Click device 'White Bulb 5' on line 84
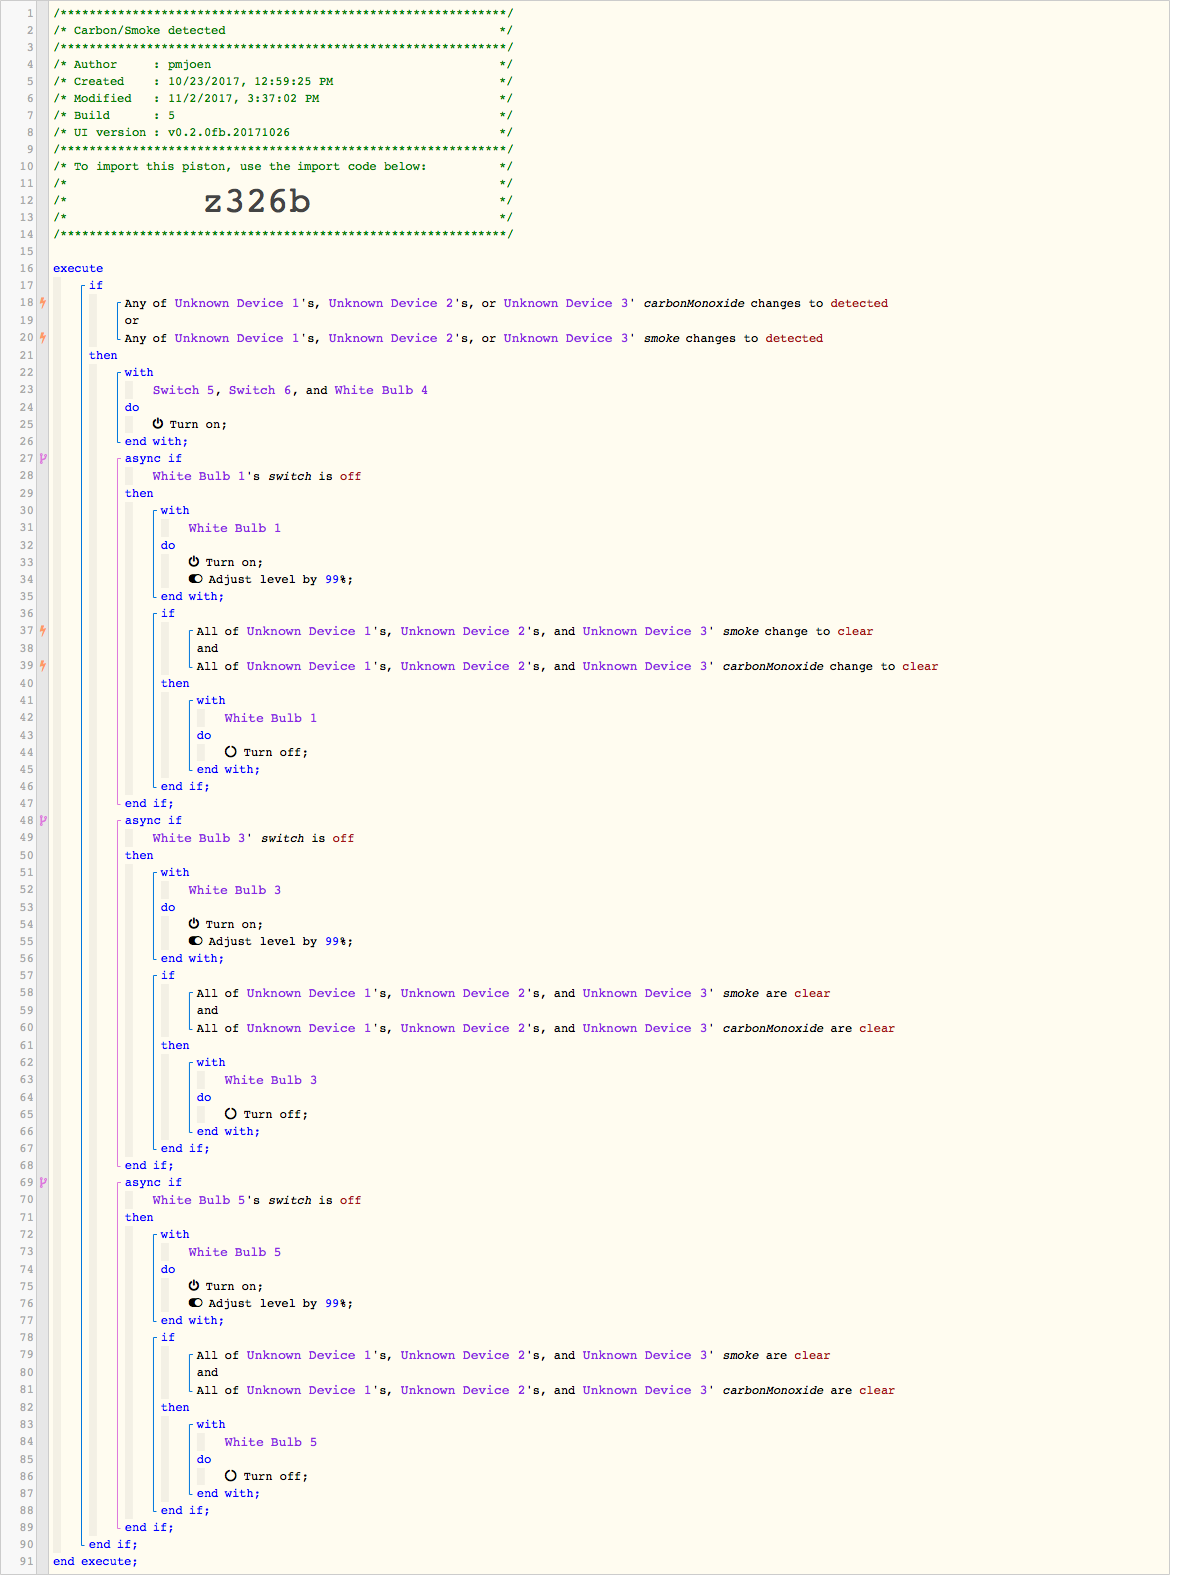Image resolution: width=1178 pixels, height=1583 pixels. [x=271, y=1442]
